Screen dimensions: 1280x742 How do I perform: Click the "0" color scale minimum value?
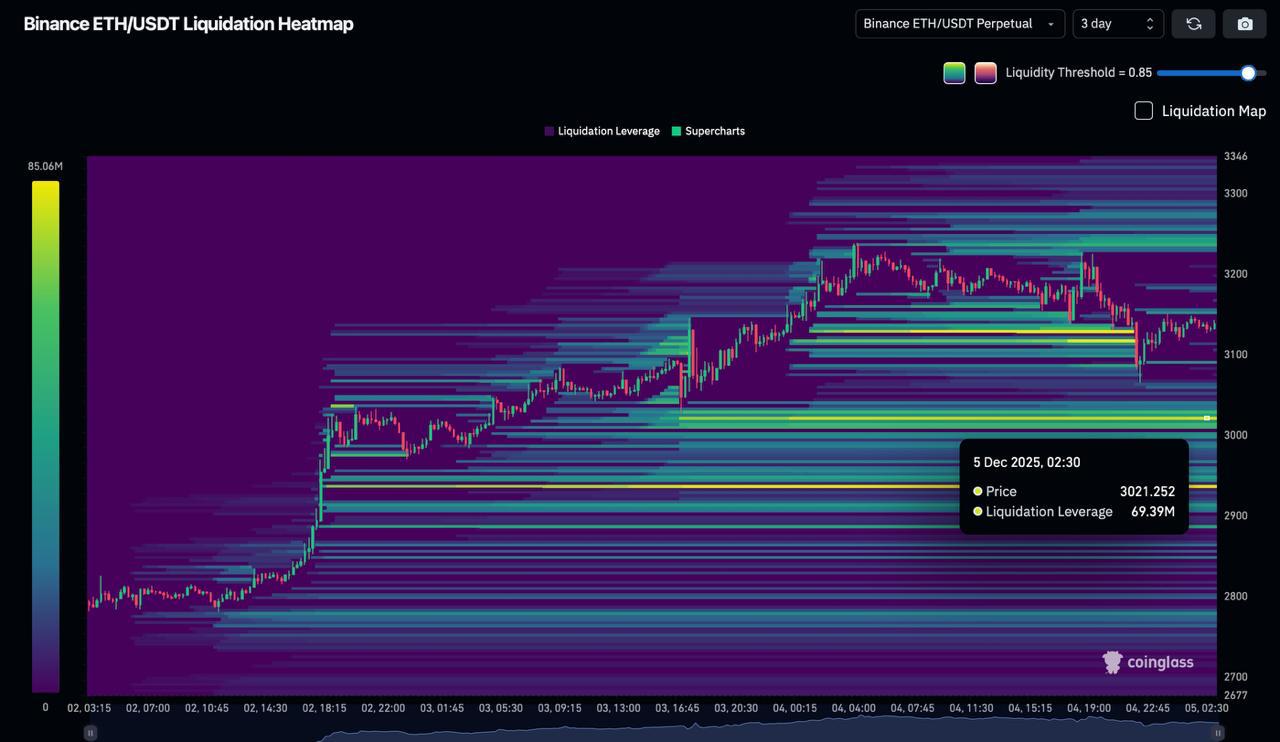[45, 707]
